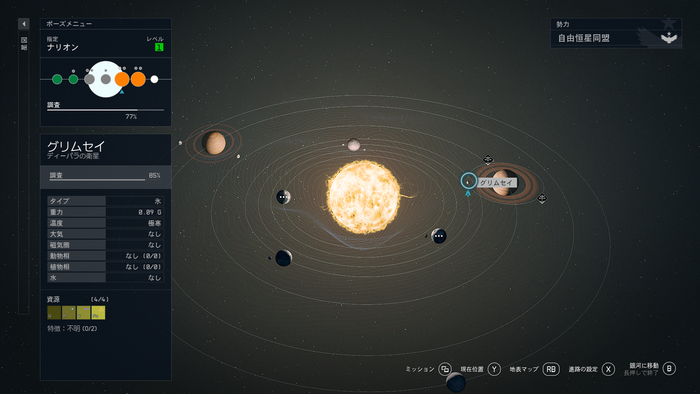Click the system survey 77% progress bar
This screenshot has width=700, height=394.
click(105, 110)
